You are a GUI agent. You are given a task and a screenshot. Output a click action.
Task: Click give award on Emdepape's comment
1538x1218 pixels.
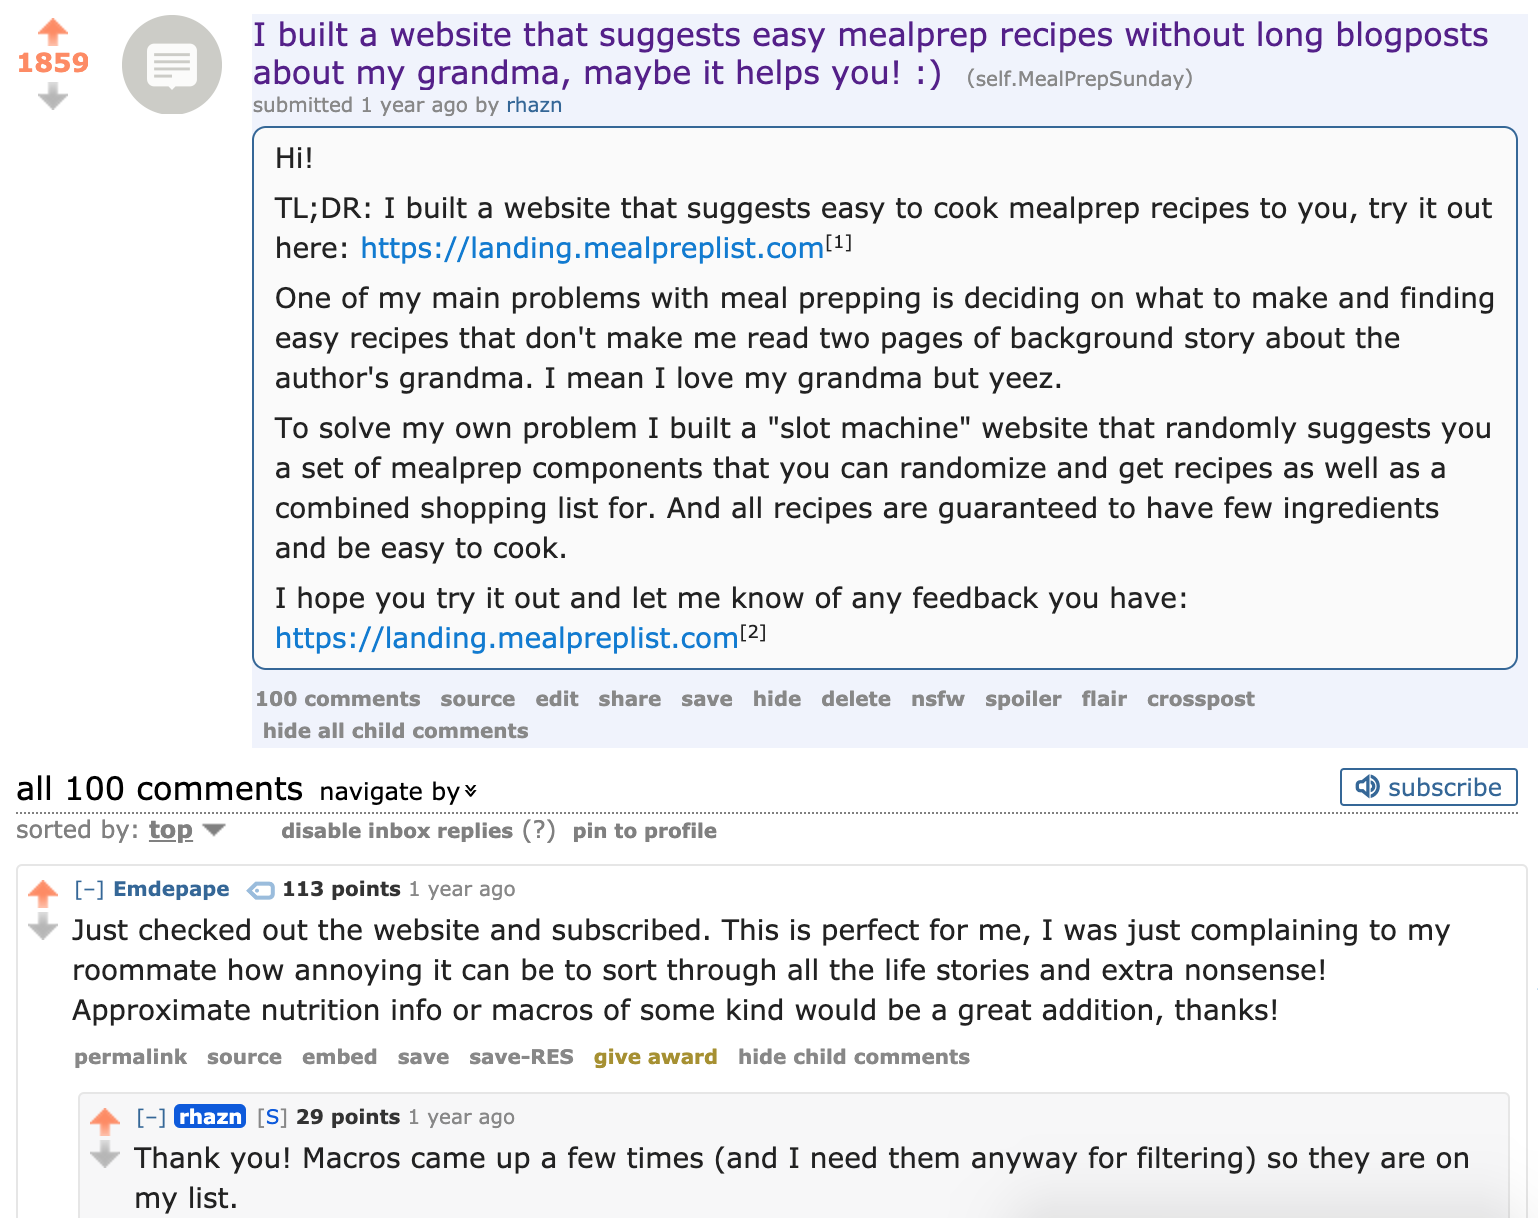point(655,1057)
